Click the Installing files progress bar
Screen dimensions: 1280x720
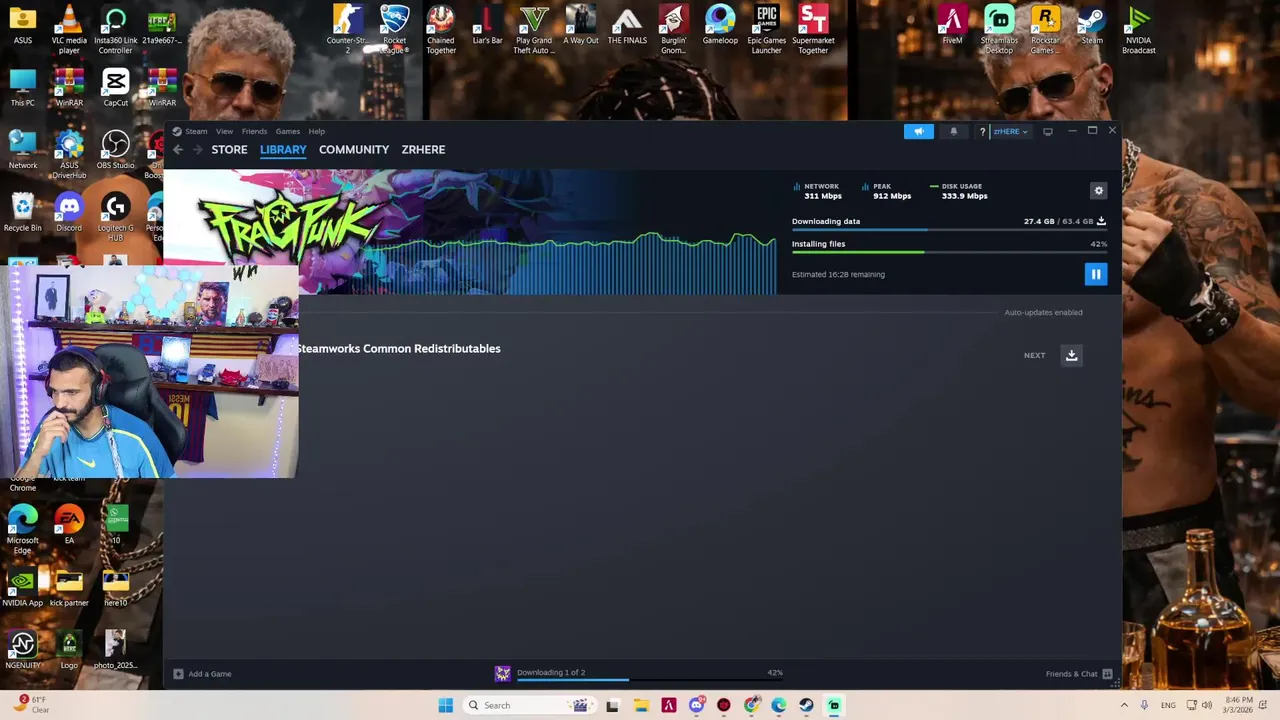coord(949,252)
